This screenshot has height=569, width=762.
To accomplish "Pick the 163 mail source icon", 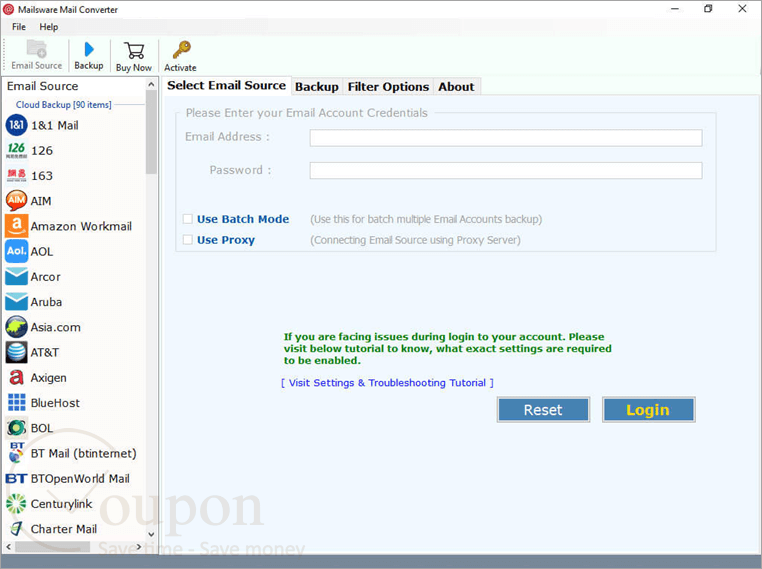I will click(x=17, y=176).
